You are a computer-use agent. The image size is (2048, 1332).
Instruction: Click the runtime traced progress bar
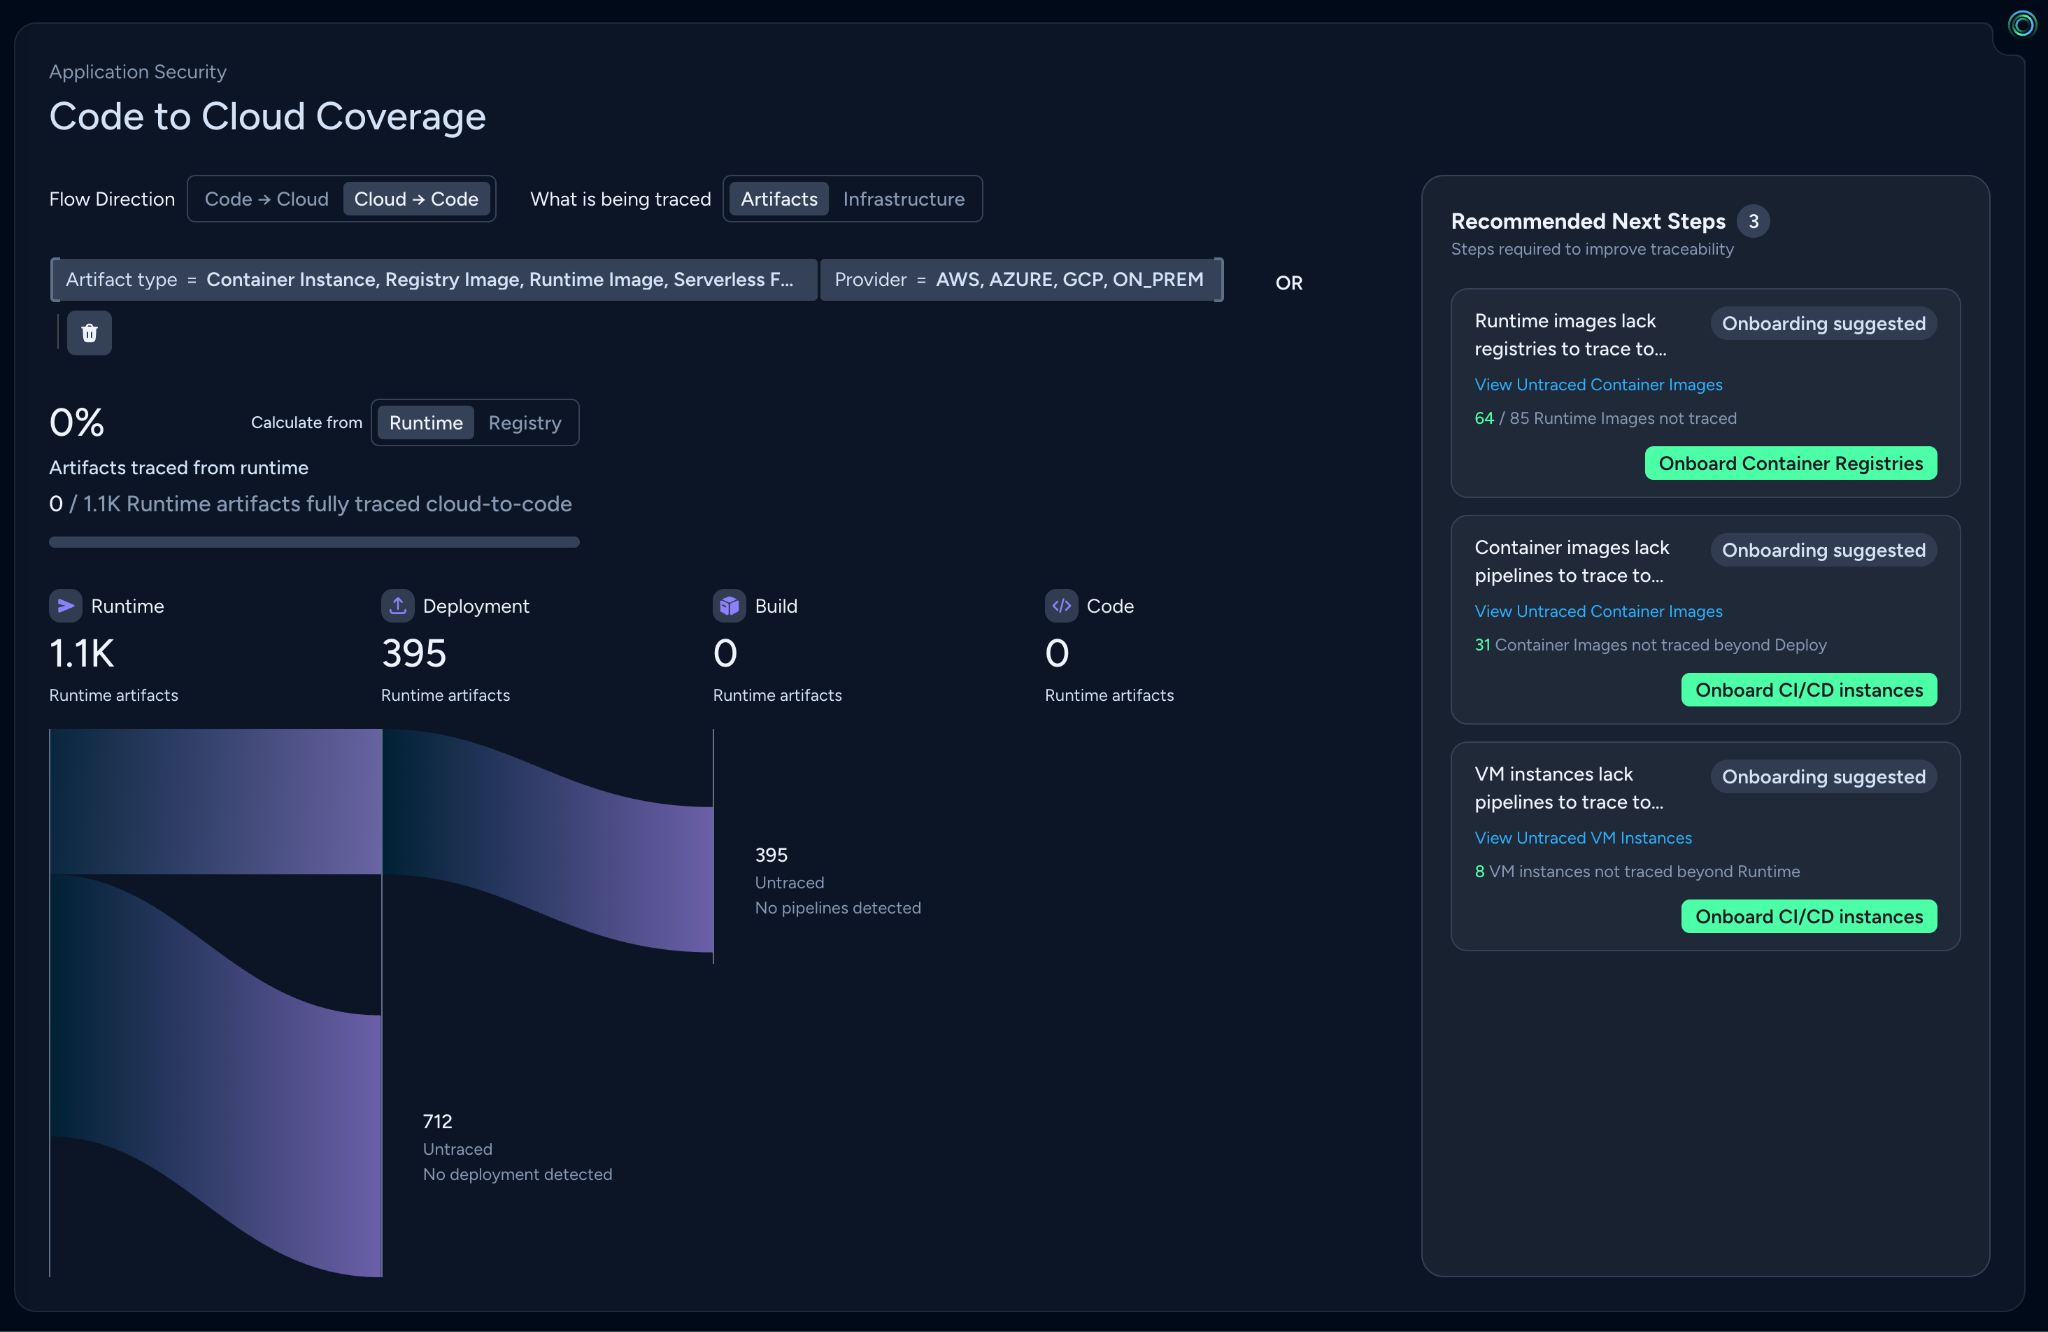314,542
